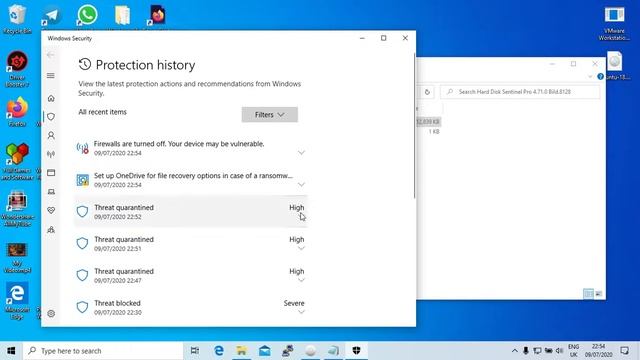Open Edge from the taskbar
Screen dimensions: 640x360
[x=219, y=351]
